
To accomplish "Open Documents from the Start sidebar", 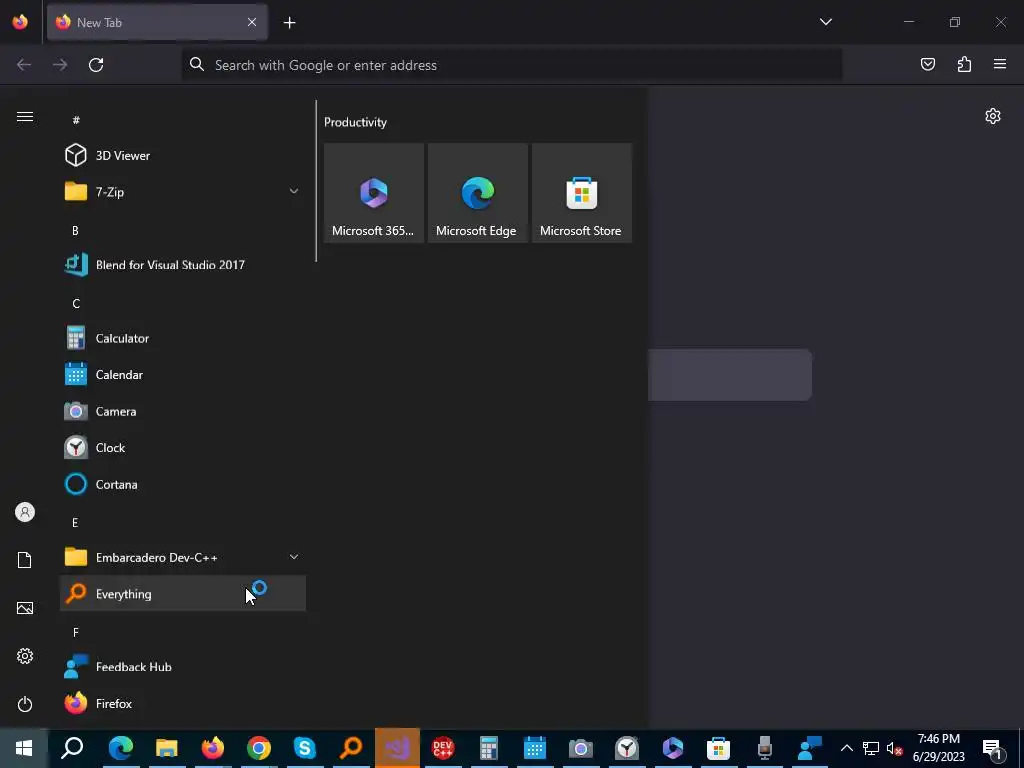I will point(25,560).
